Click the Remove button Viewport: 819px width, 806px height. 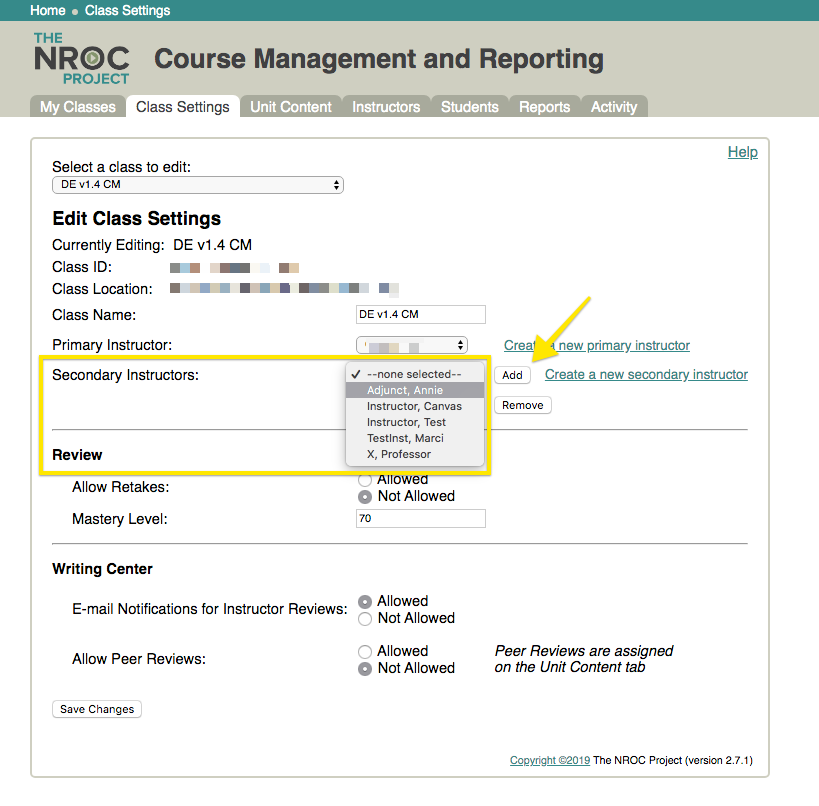point(523,405)
